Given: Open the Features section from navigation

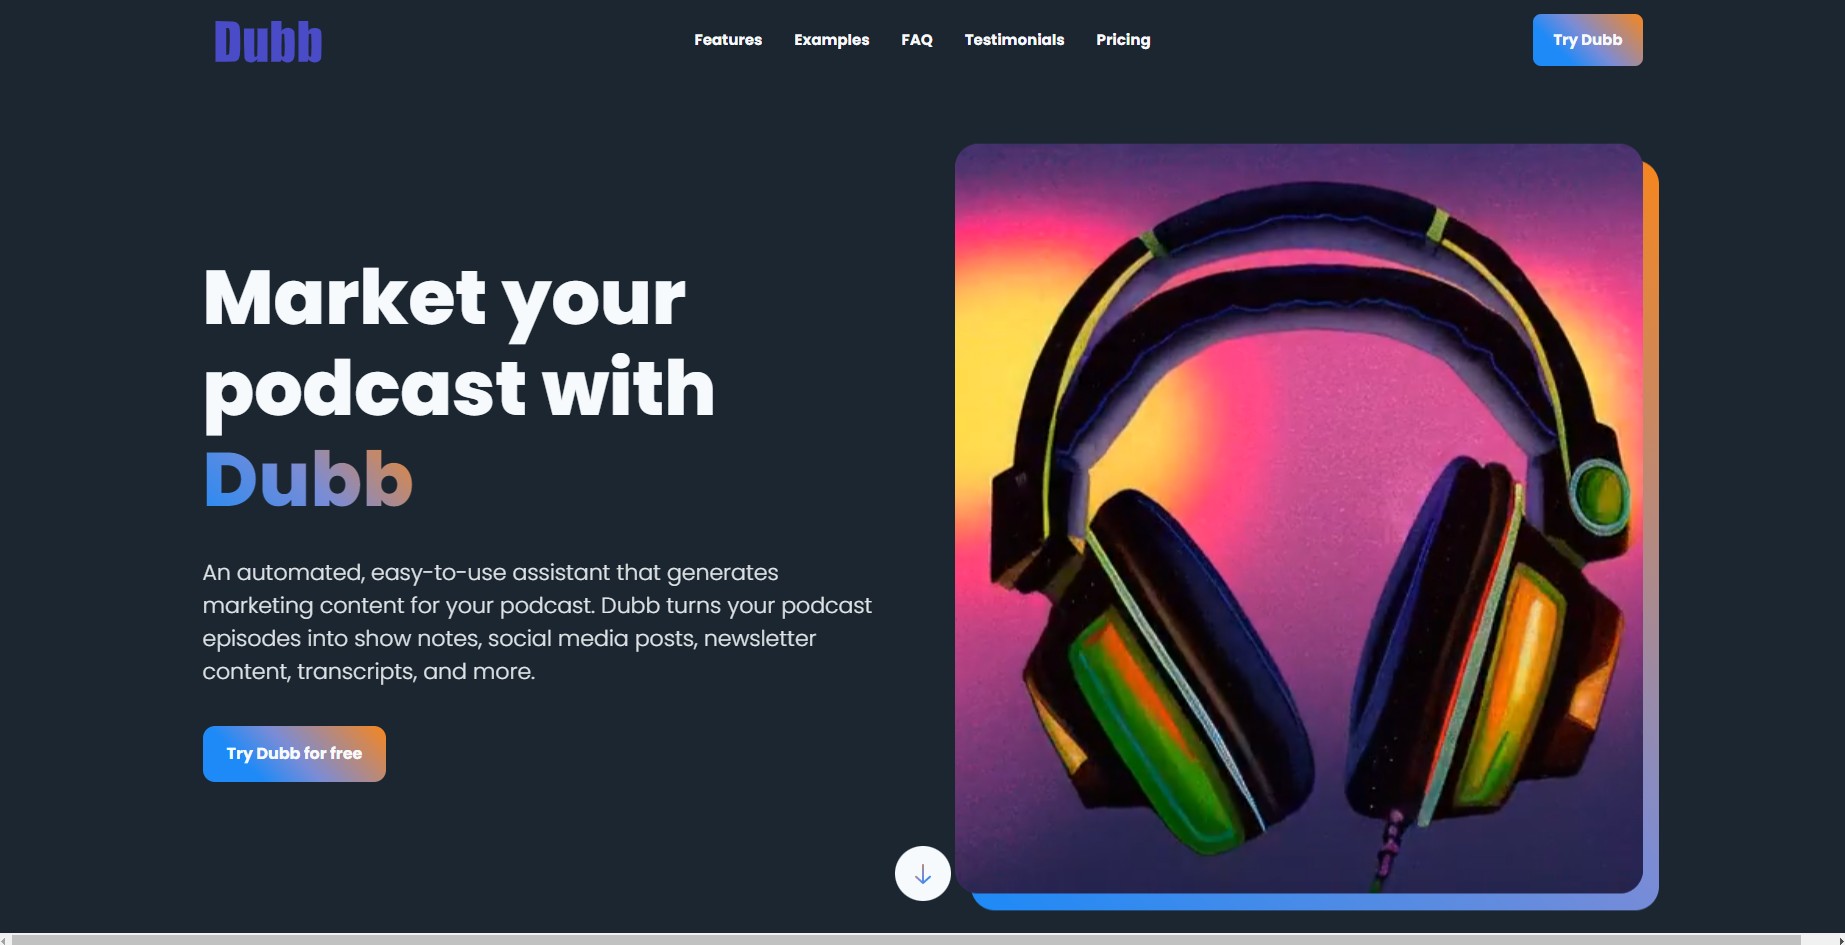Looking at the screenshot, I should 728,40.
